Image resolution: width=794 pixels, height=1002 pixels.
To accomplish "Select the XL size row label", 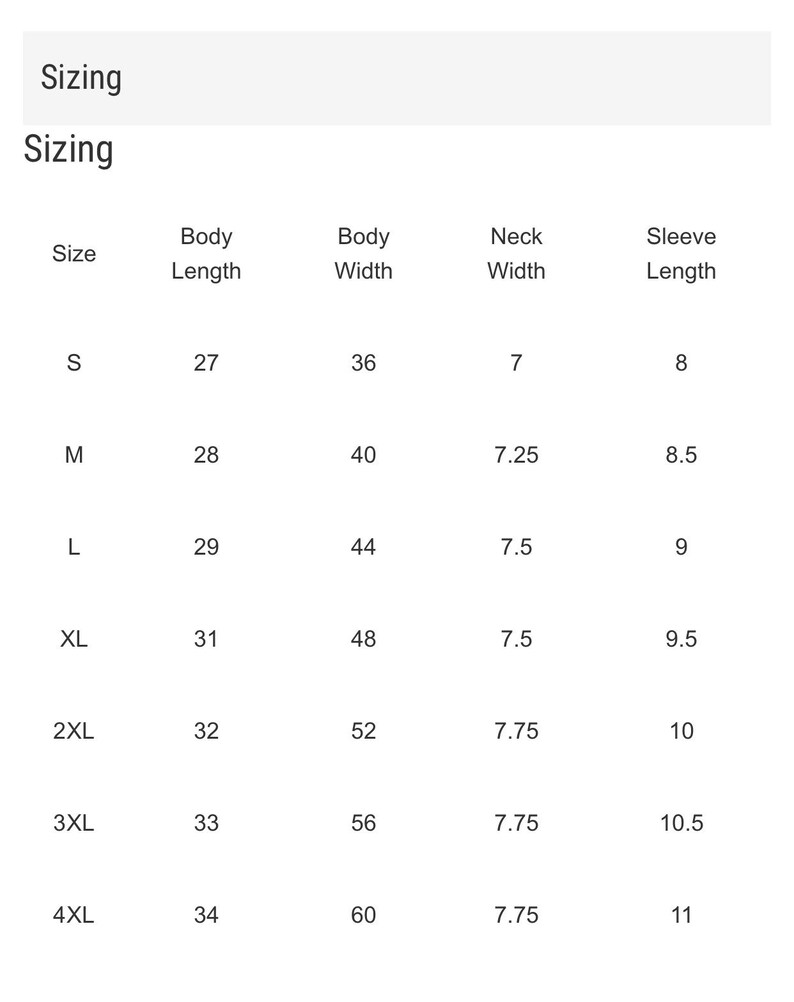I will (x=74, y=639).
